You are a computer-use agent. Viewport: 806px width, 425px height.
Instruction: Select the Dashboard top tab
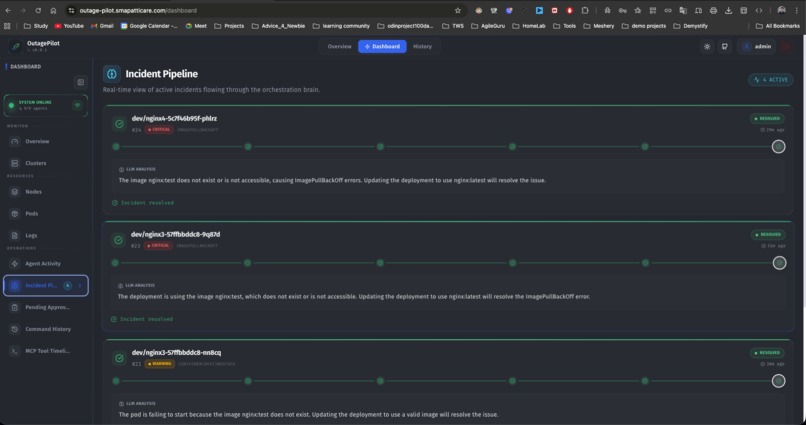point(382,46)
